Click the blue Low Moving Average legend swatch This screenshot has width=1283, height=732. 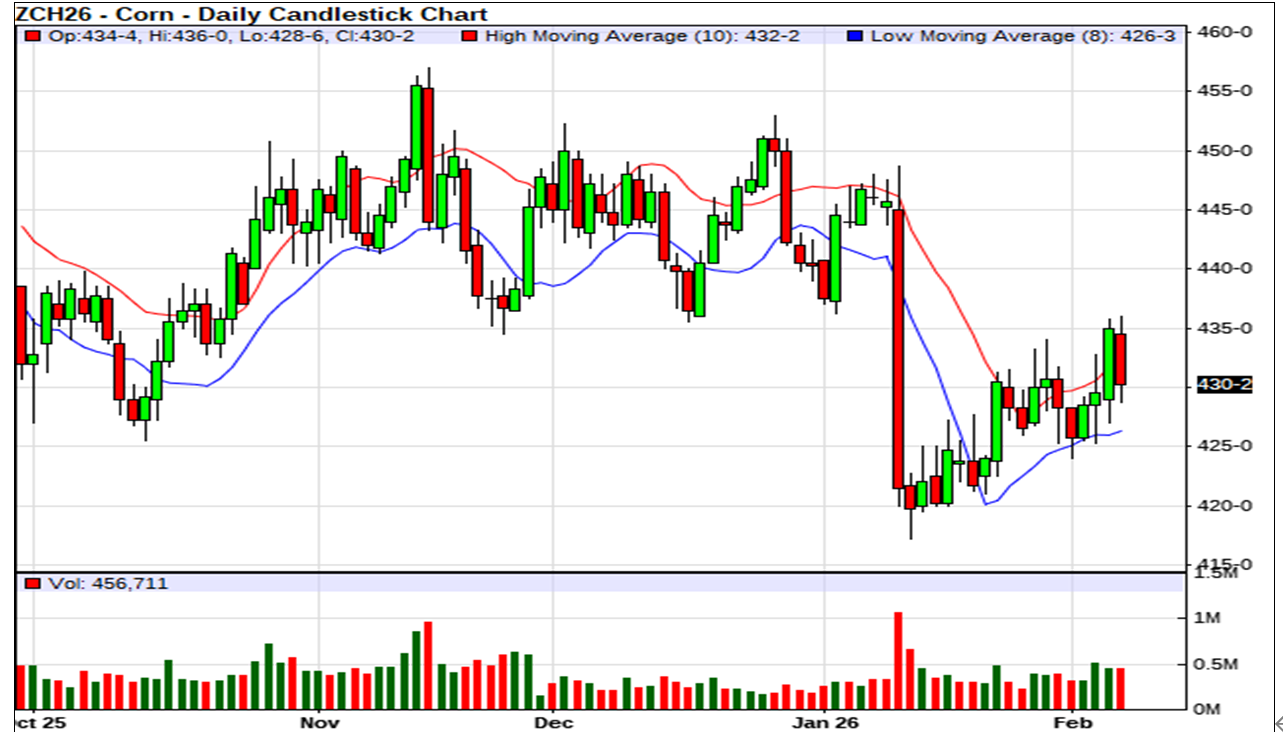[854, 37]
